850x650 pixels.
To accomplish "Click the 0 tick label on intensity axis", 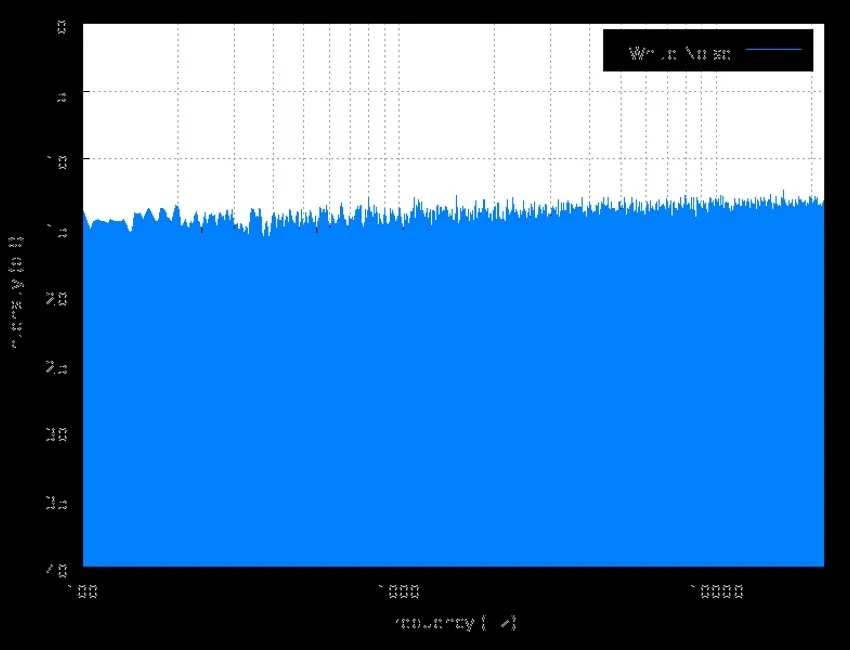I will click(x=62, y=26).
